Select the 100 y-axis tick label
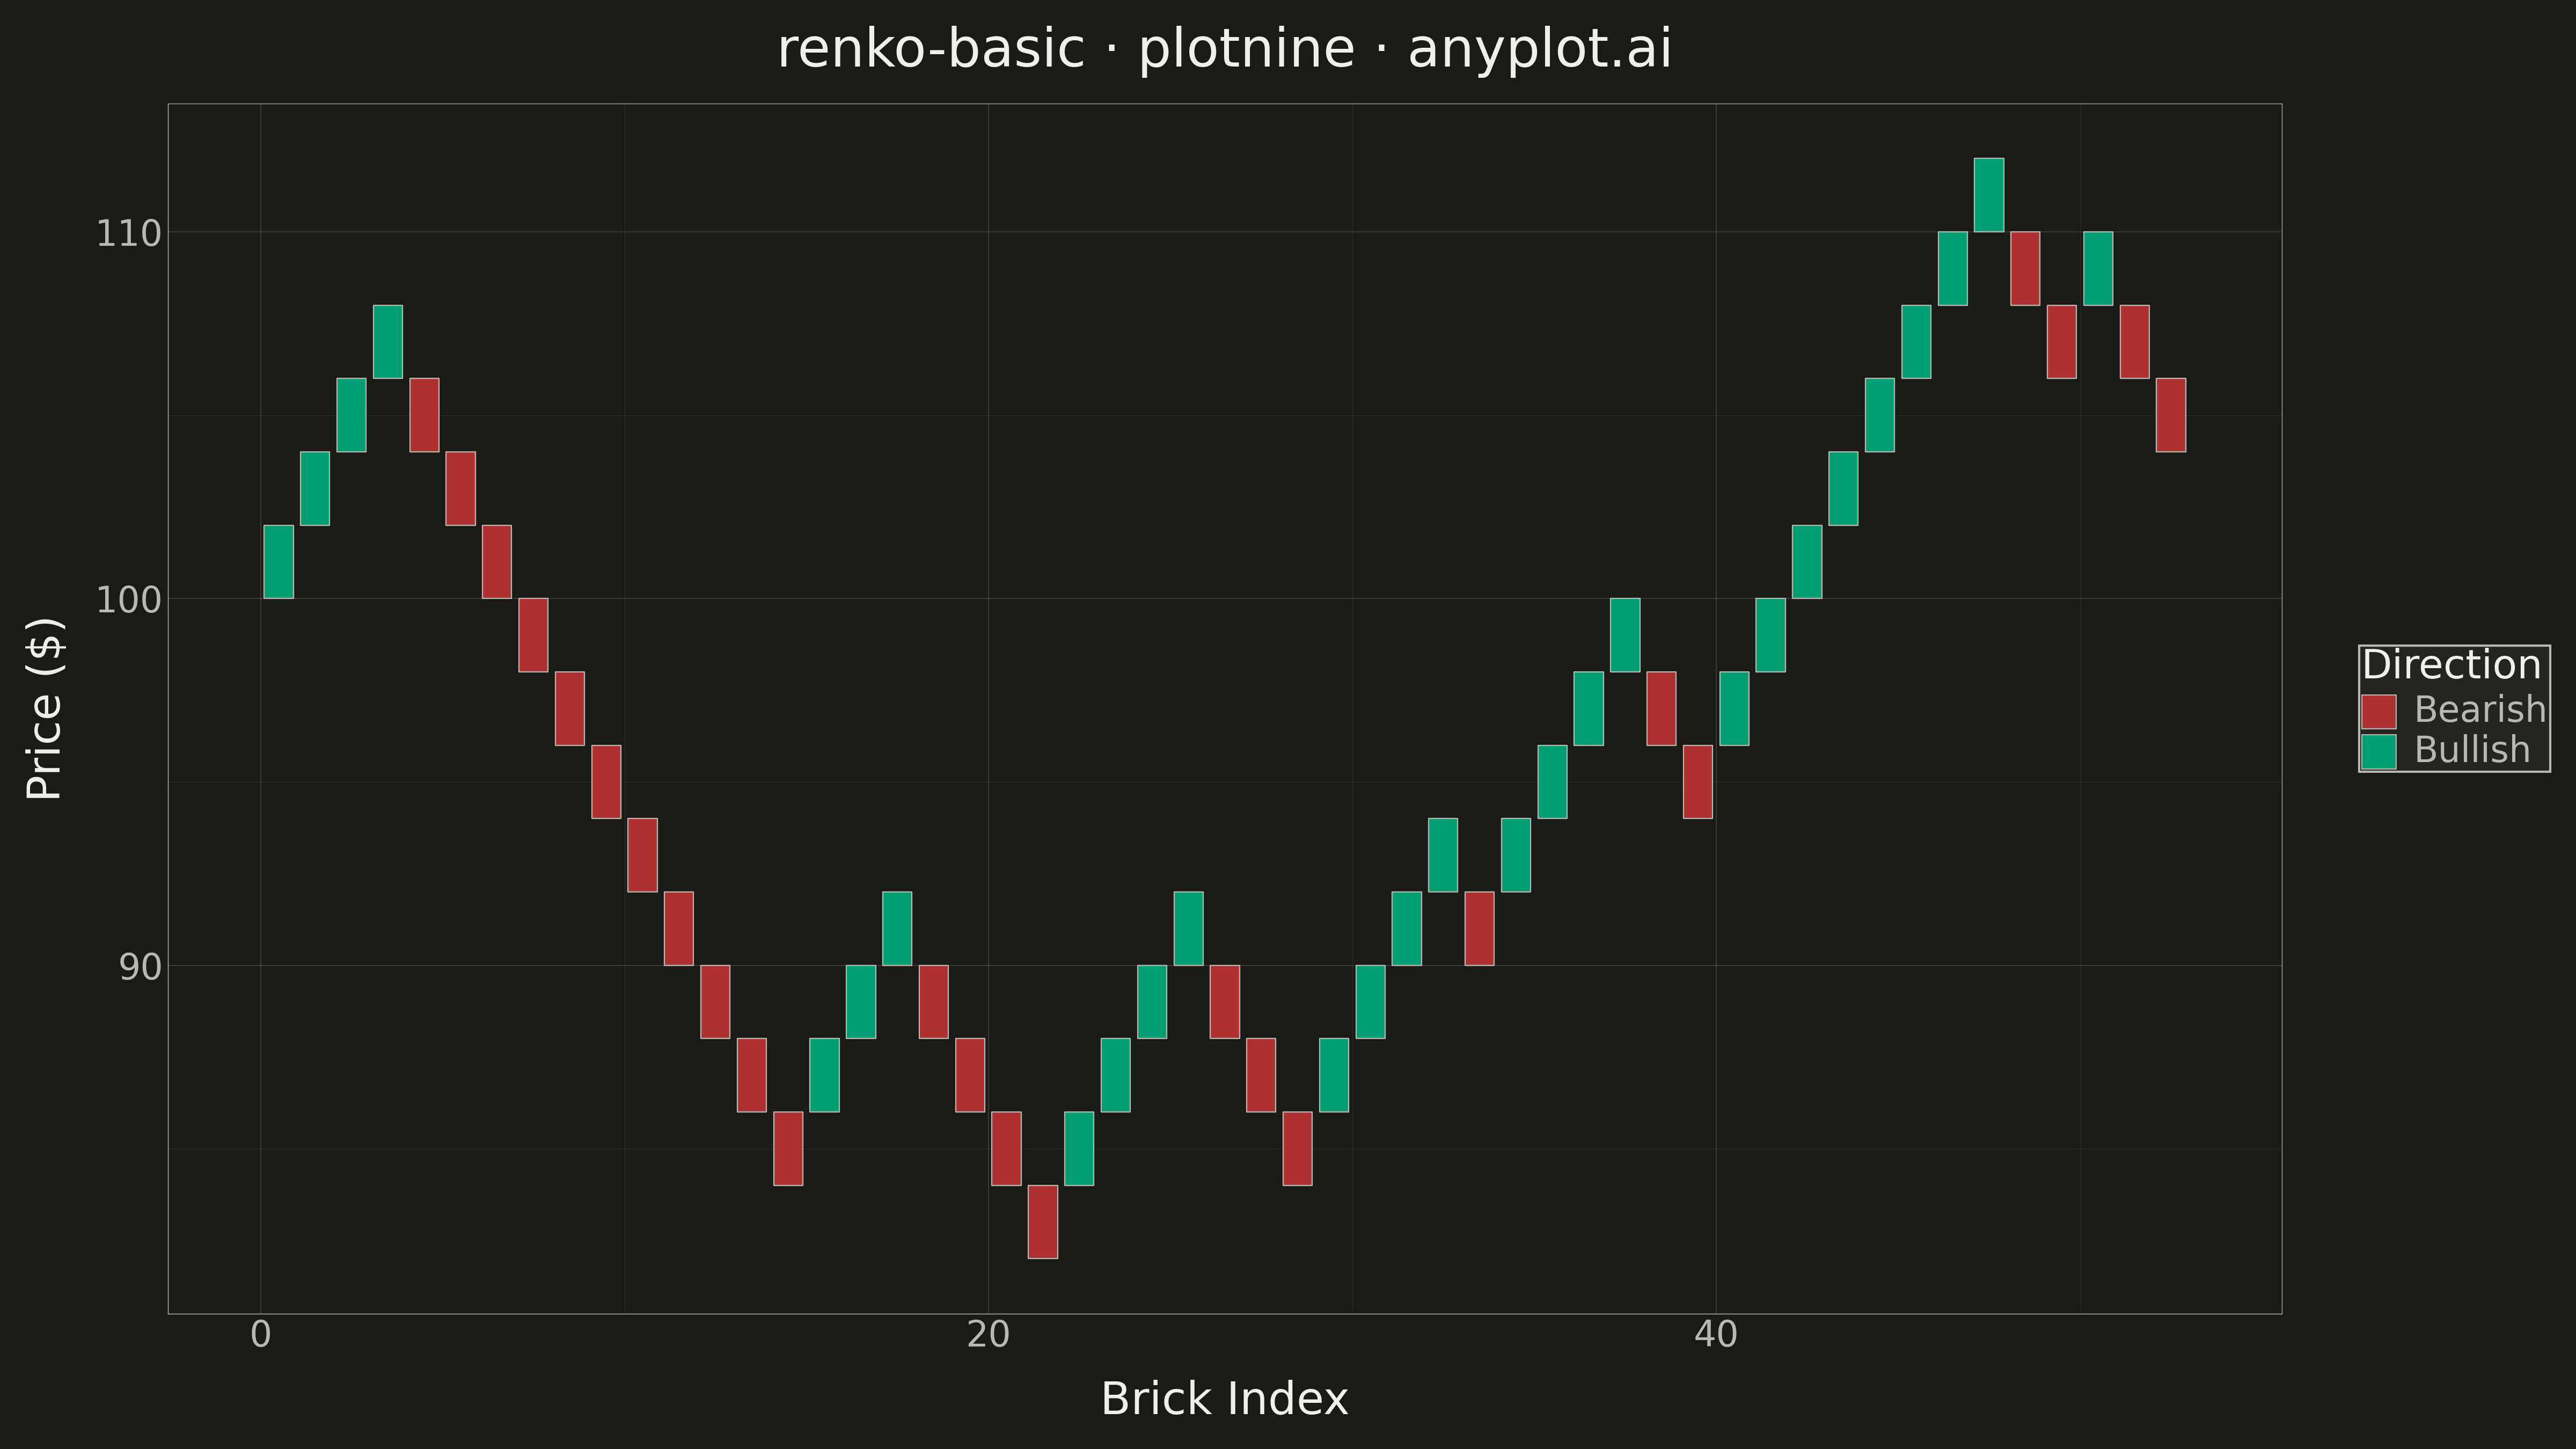This screenshot has height=1449, width=2576. pos(128,600)
